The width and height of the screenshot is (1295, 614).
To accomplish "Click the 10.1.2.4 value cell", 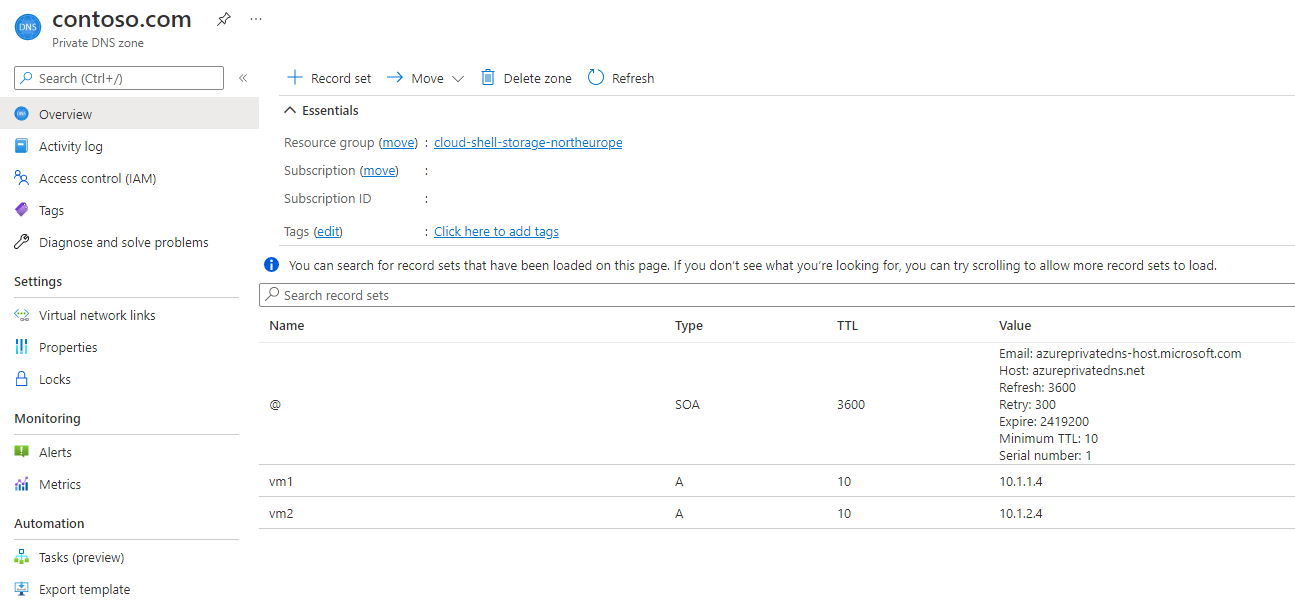I will tap(1022, 513).
